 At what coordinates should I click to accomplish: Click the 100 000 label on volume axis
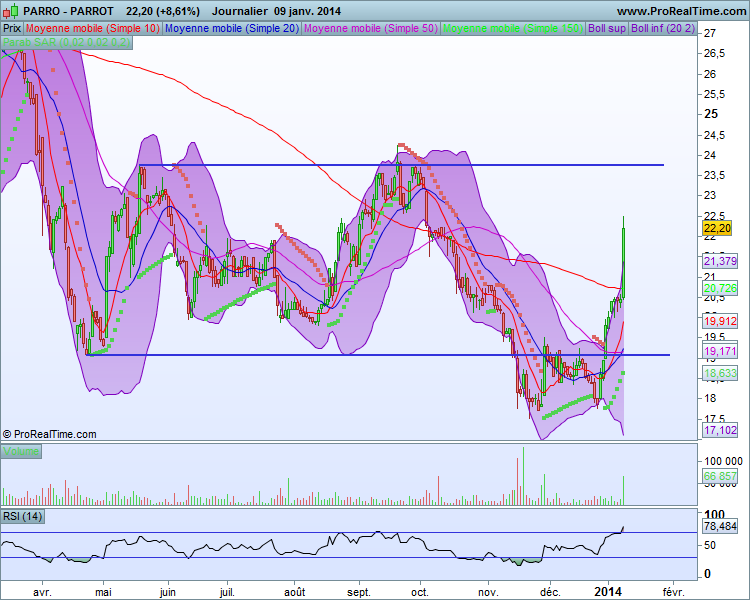(x=723, y=461)
